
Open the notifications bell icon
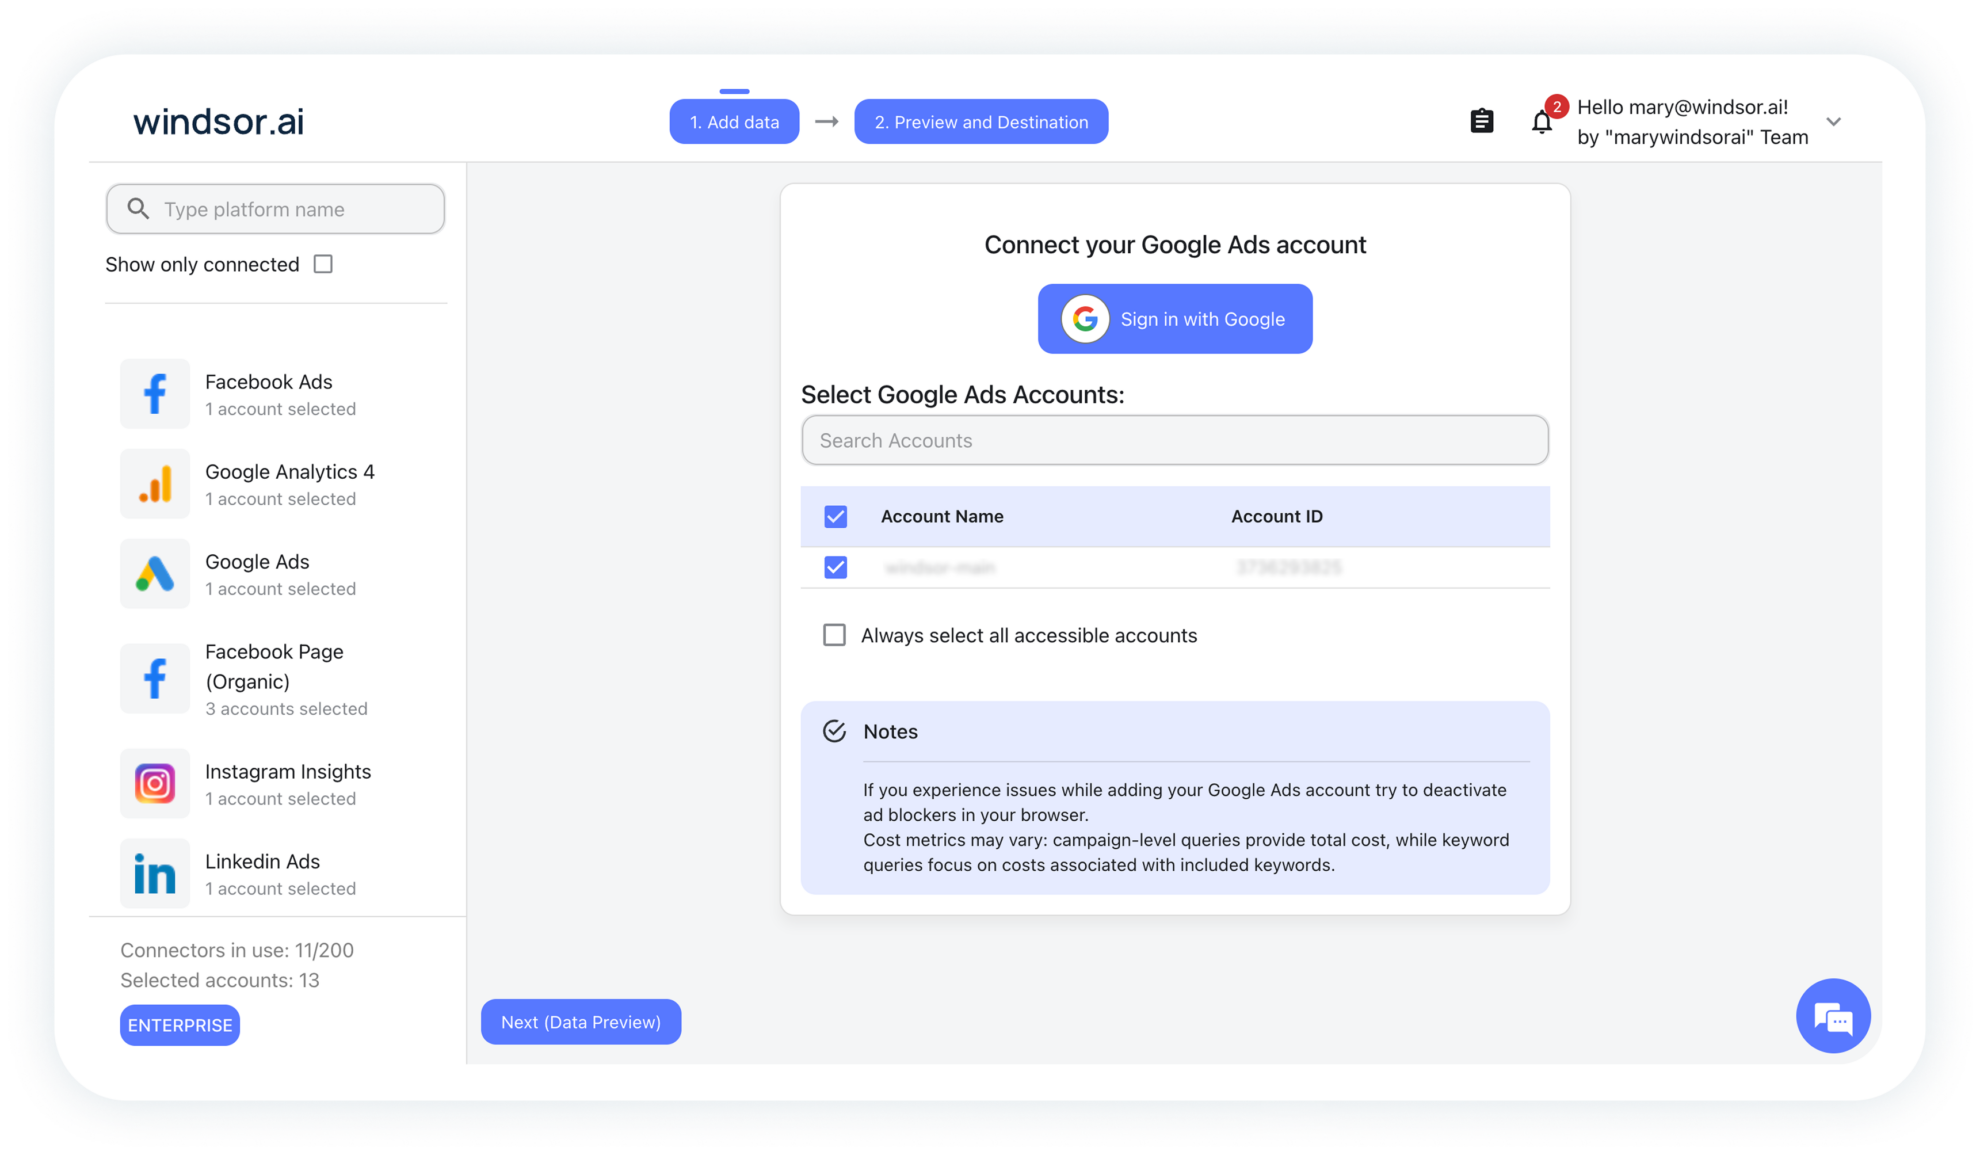[1541, 121]
